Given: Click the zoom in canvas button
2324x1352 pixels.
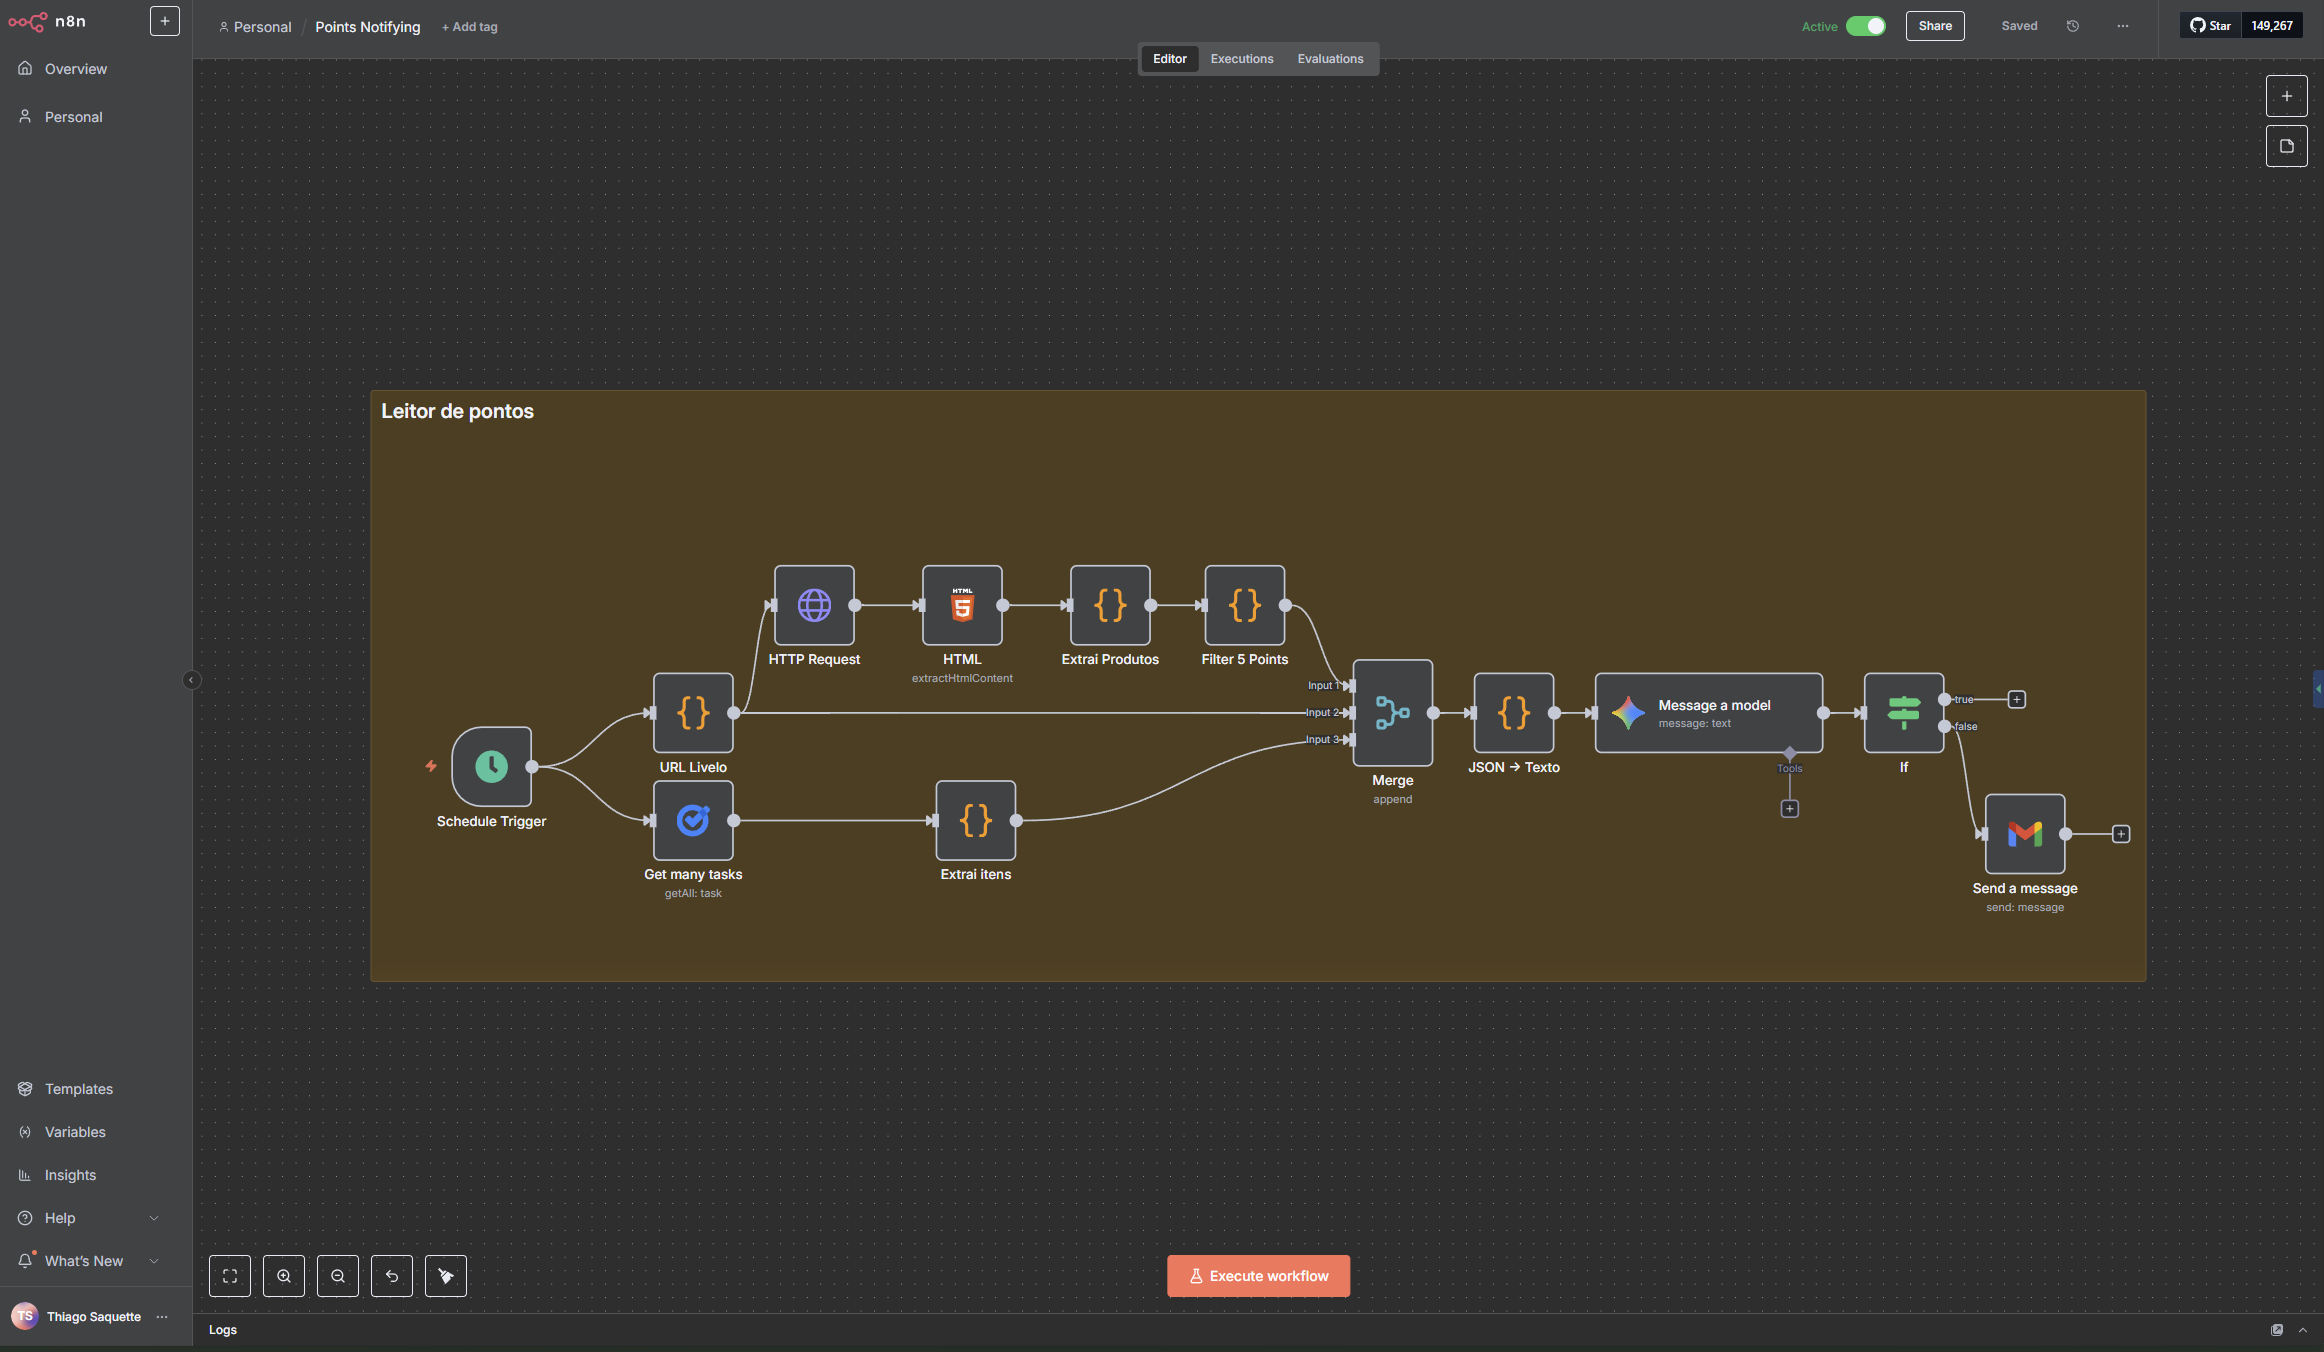Looking at the screenshot, I should pyautogui.click(x=284, y=1276).
